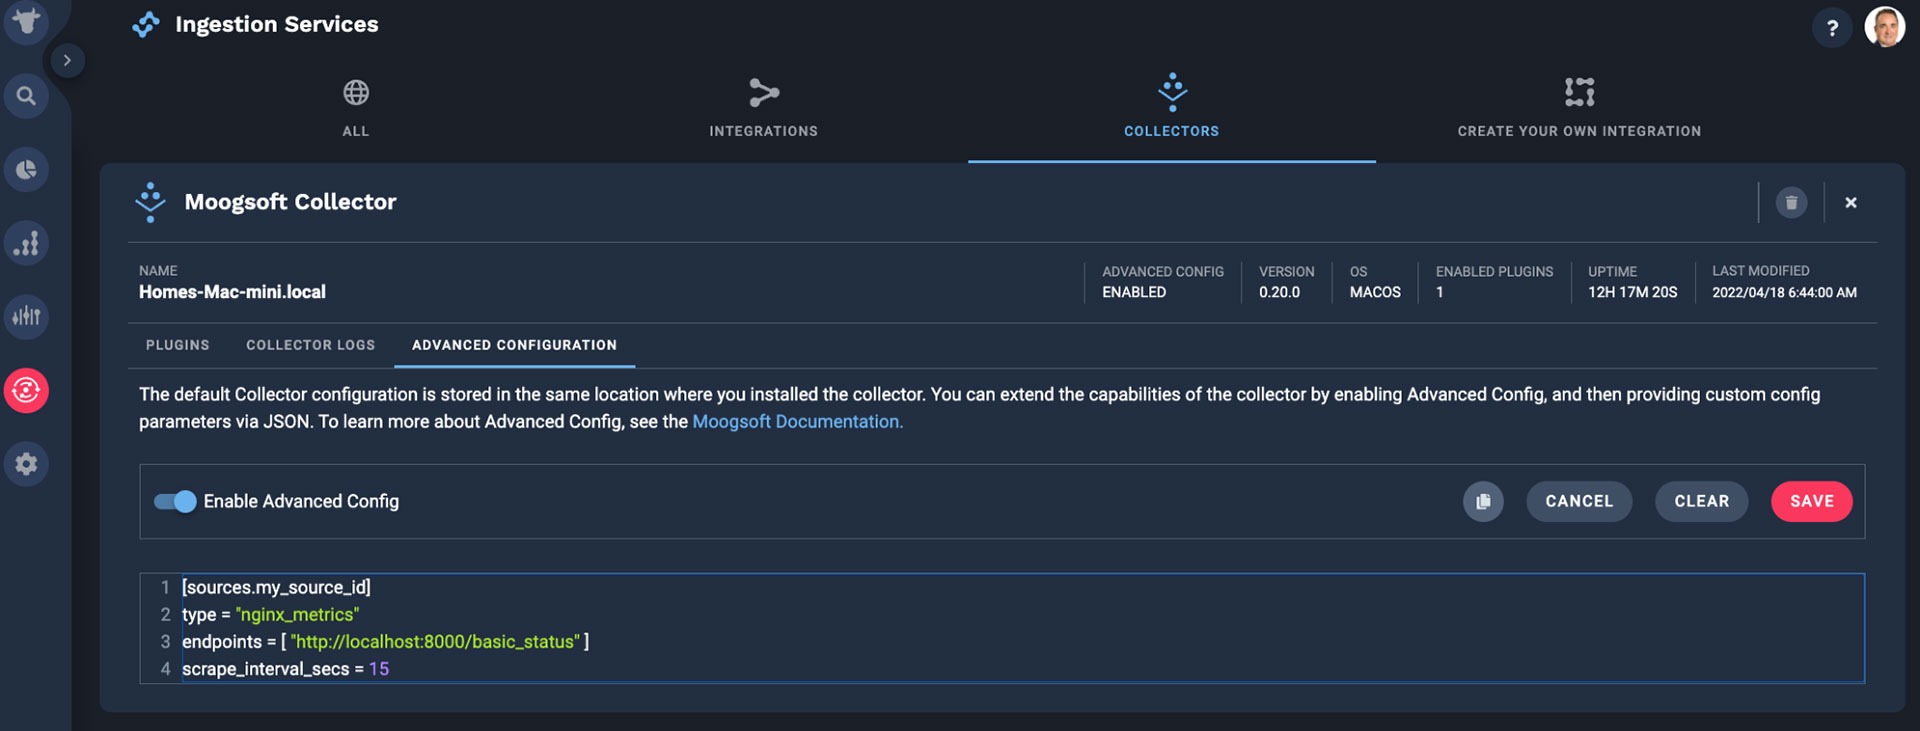
Task: Open the sliders equalizer sidebar icon
Action: 26,316
